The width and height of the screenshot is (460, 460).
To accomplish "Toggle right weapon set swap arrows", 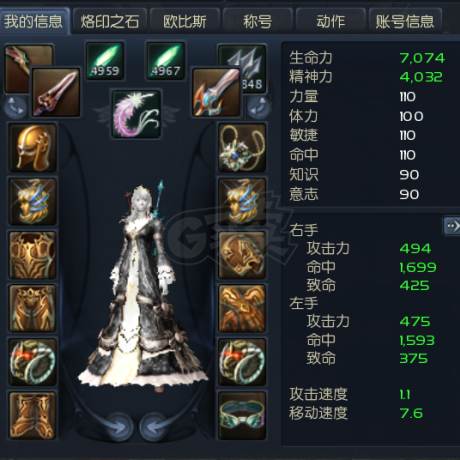I will pos(259,107).
